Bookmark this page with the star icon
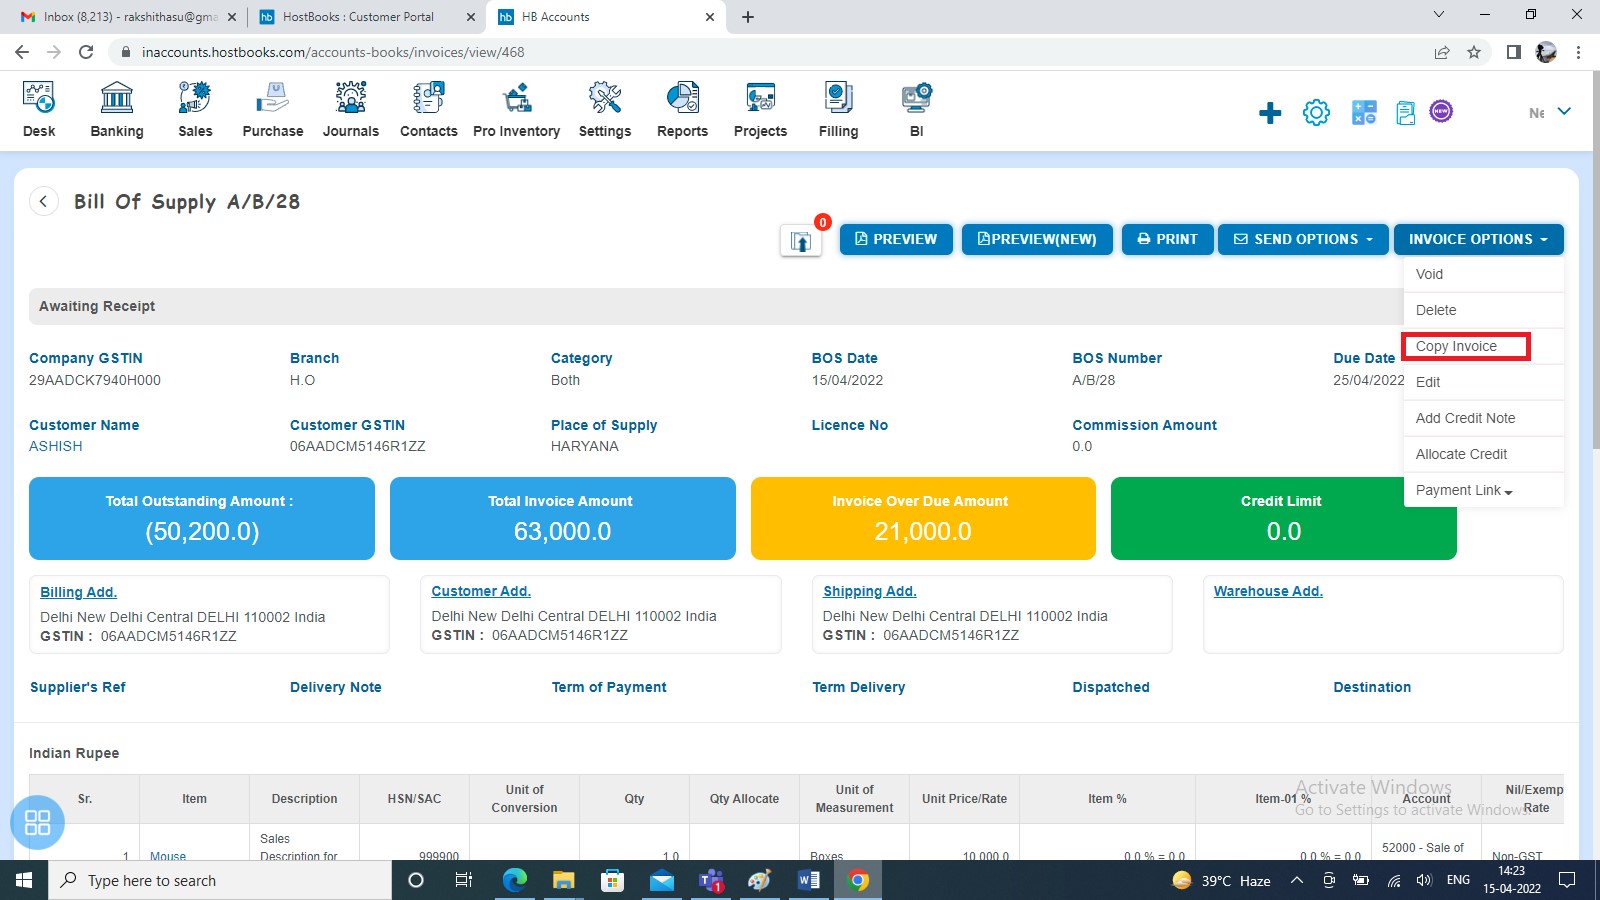This screenshot has height=900, width=1600. 1474,52
